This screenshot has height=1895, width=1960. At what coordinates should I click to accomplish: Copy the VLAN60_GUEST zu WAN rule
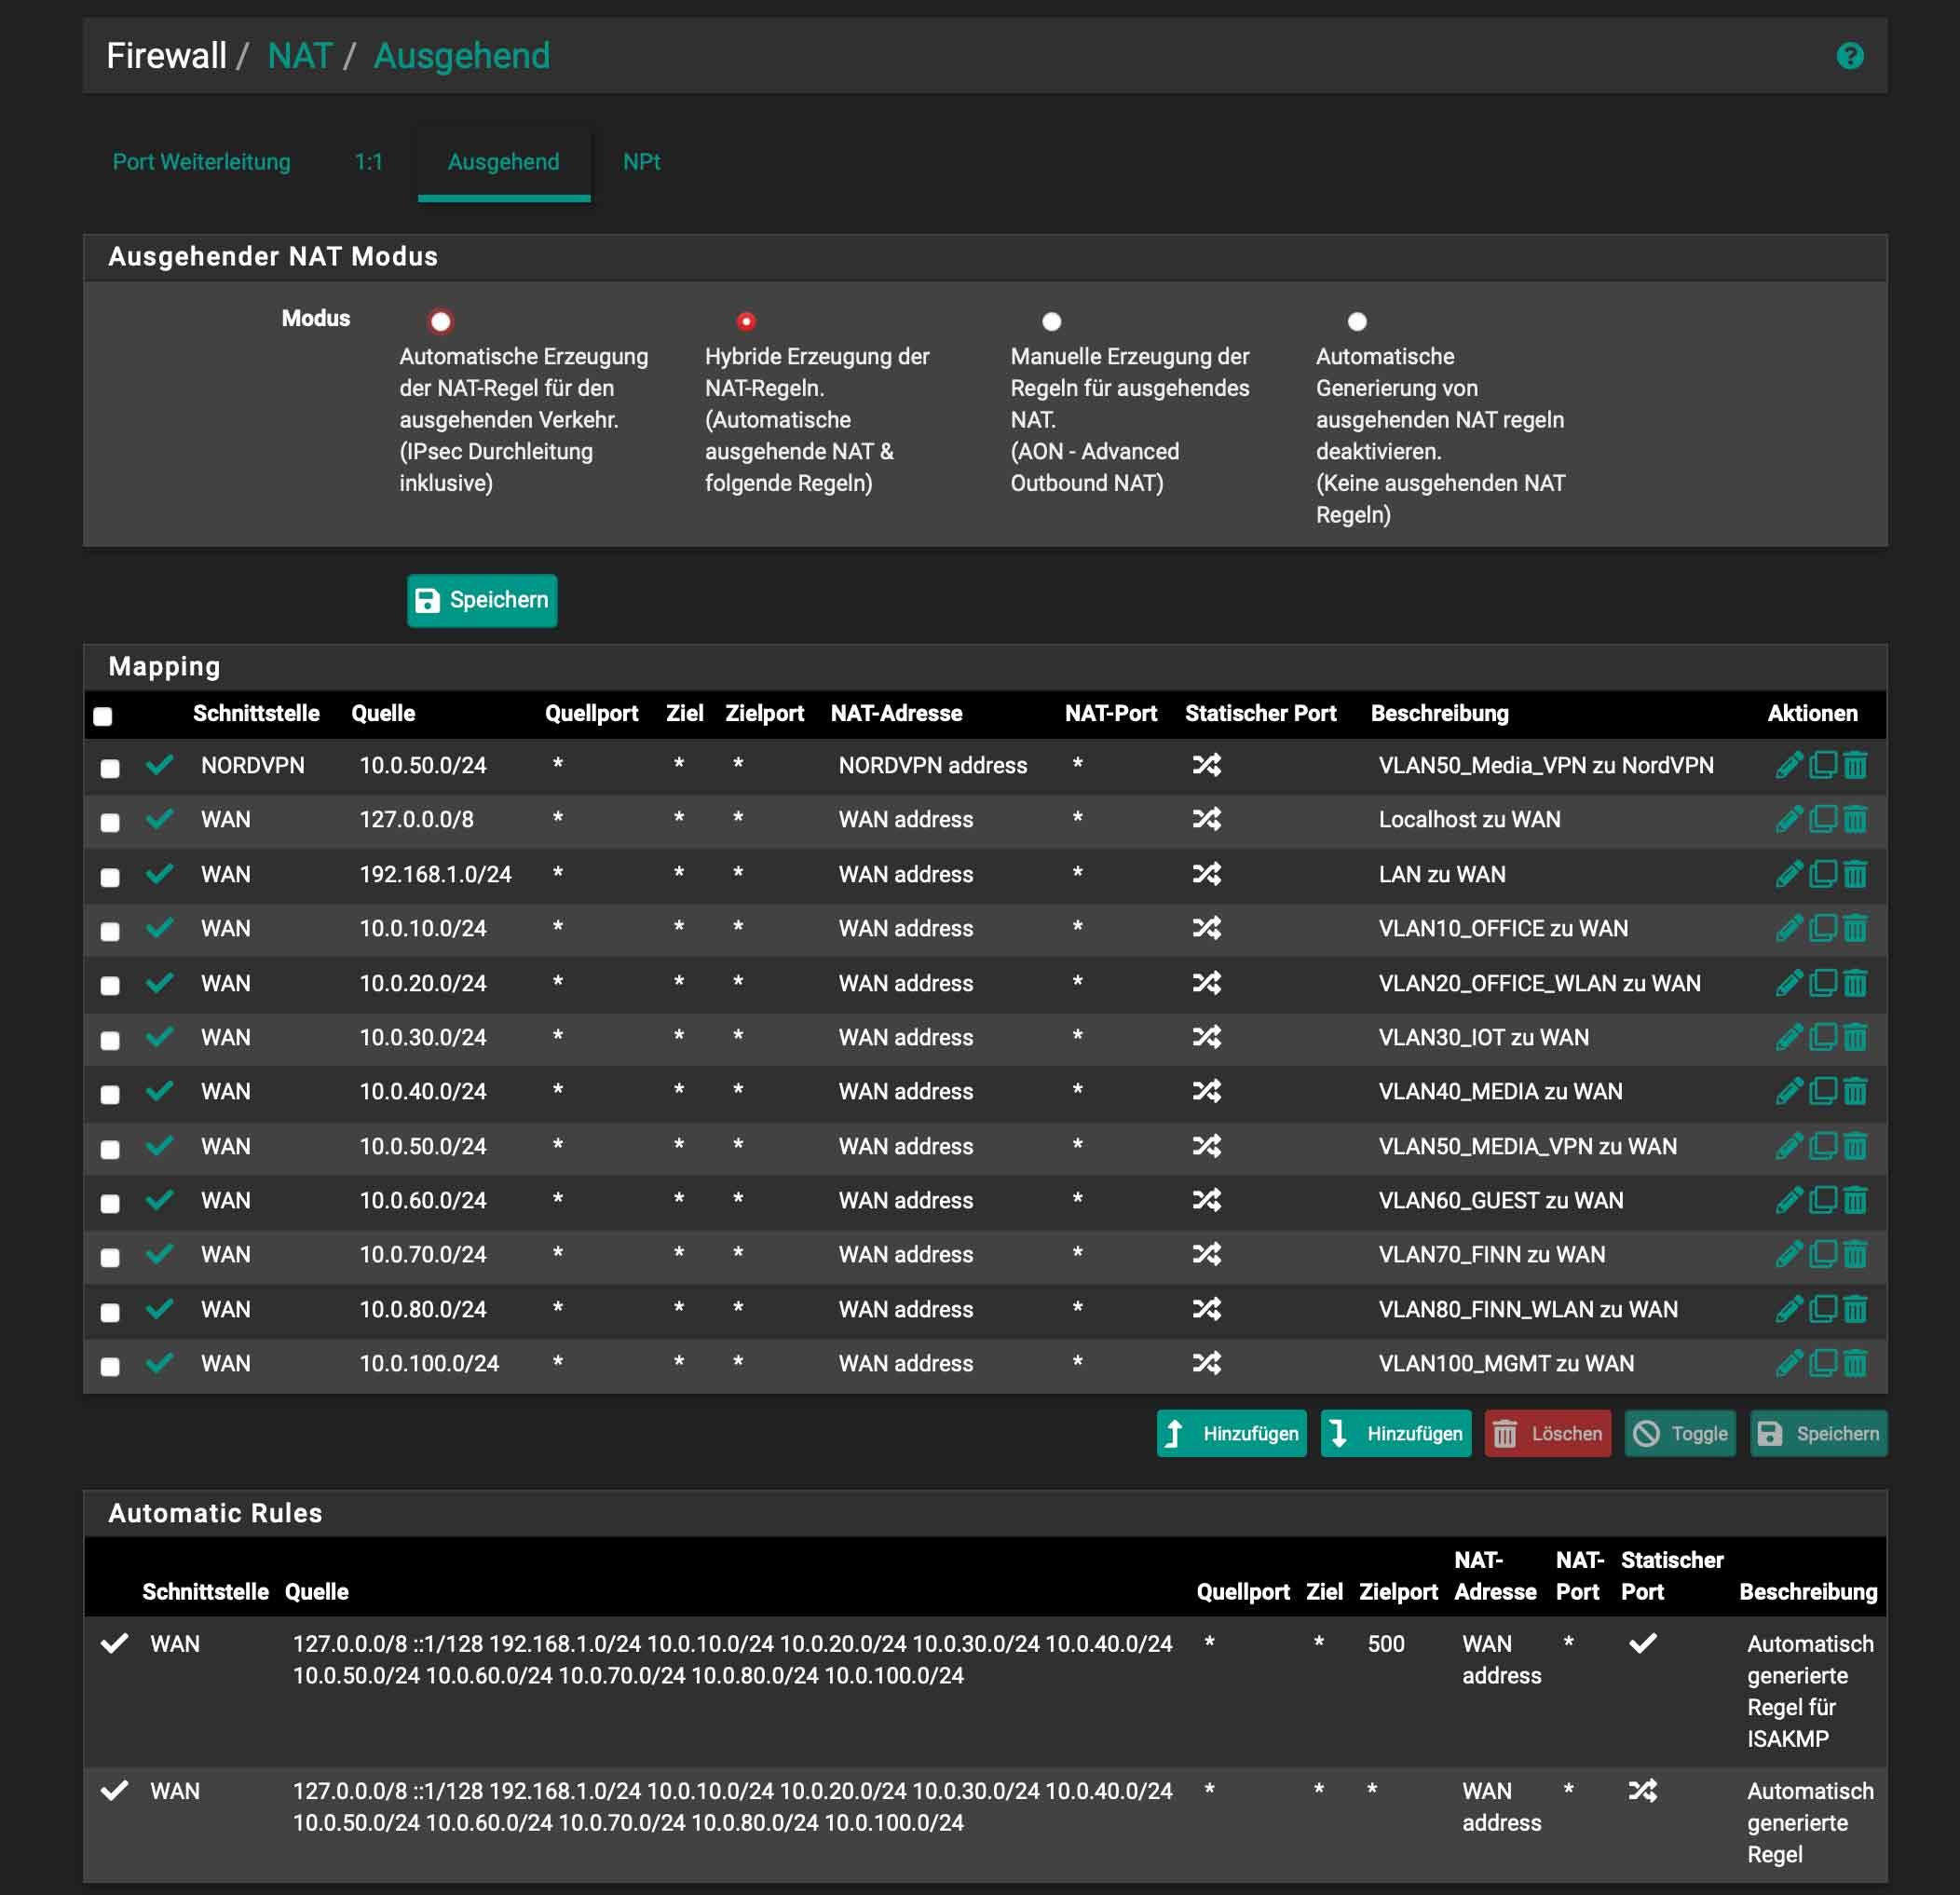point(1823,1200)
